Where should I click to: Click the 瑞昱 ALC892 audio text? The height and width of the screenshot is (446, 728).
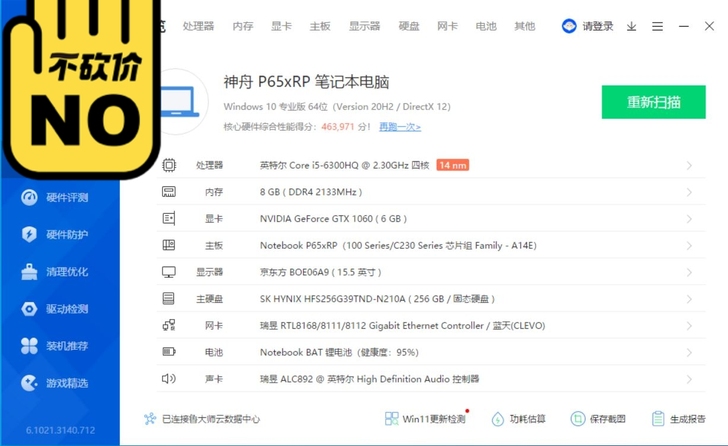click(369, 379)
